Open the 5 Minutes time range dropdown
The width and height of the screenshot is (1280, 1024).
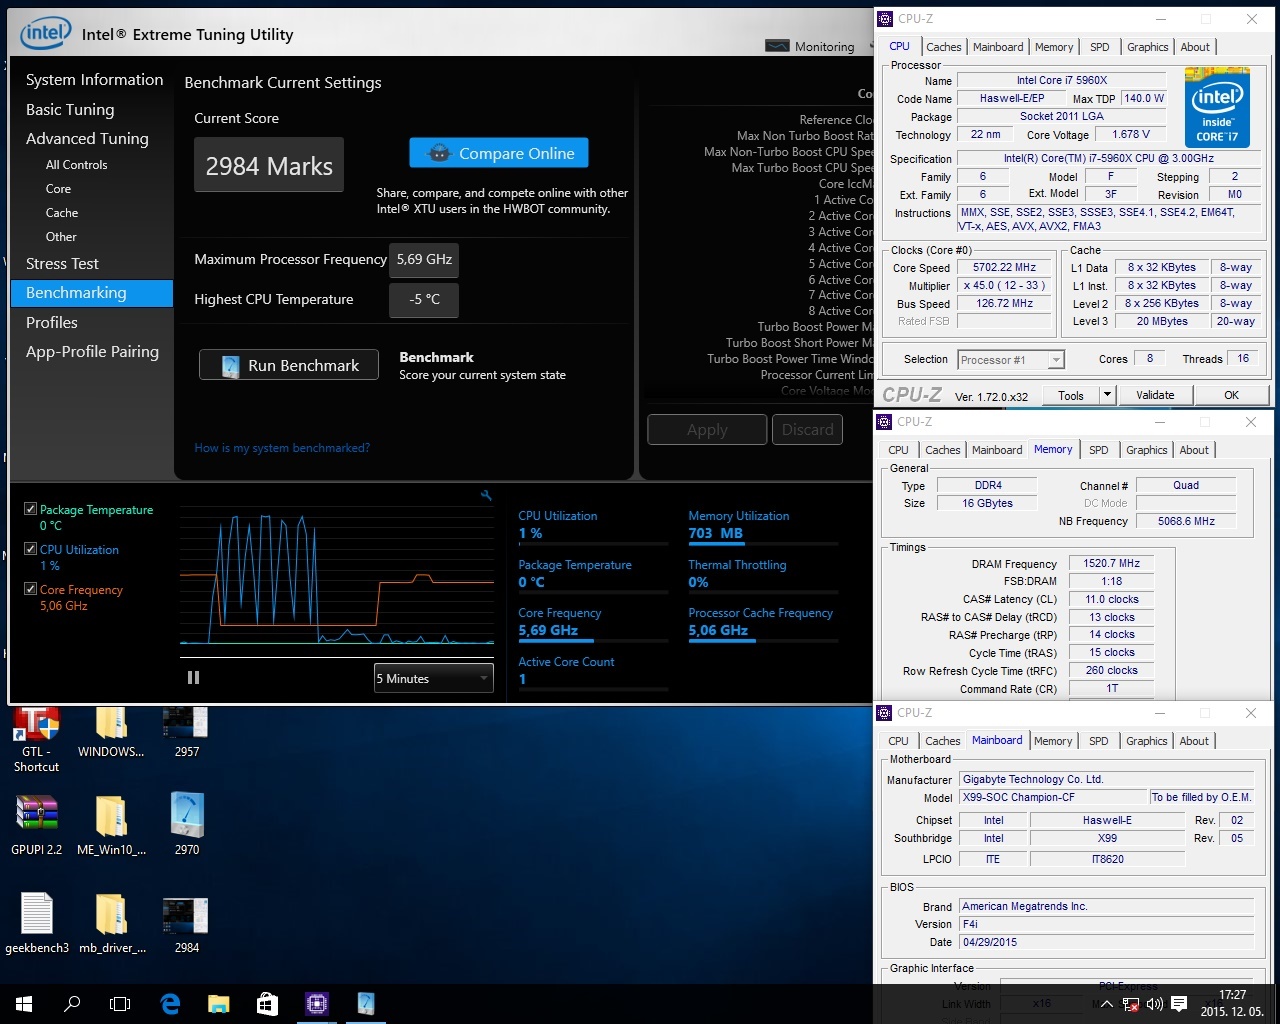[434, 678]
